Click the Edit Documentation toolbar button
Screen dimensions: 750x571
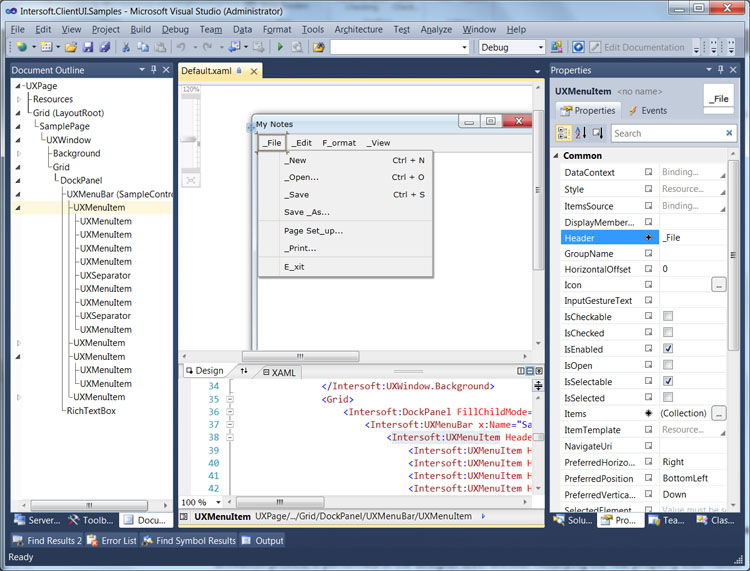638,47
